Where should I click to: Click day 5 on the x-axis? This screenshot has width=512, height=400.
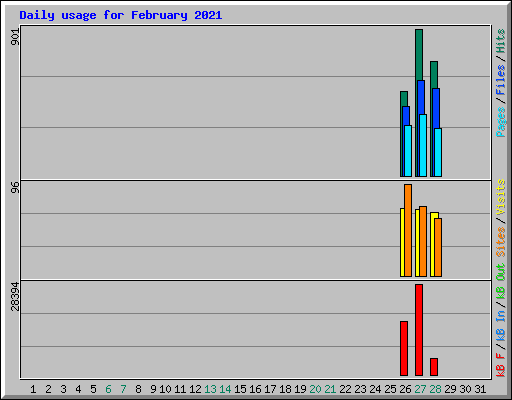pyautogui.click(x=93, y=389)
